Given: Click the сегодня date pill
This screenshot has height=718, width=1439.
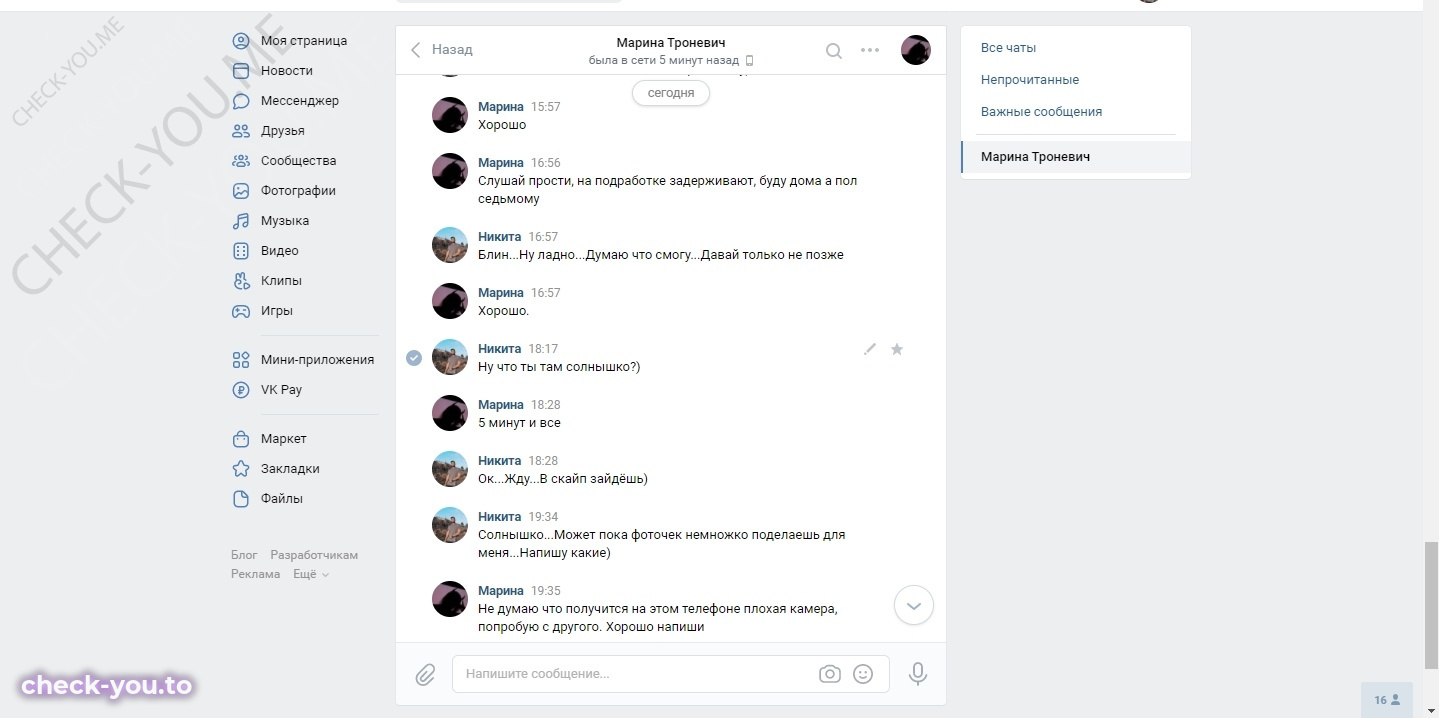Looking at the screenshot, I should (x=671, y=93).
